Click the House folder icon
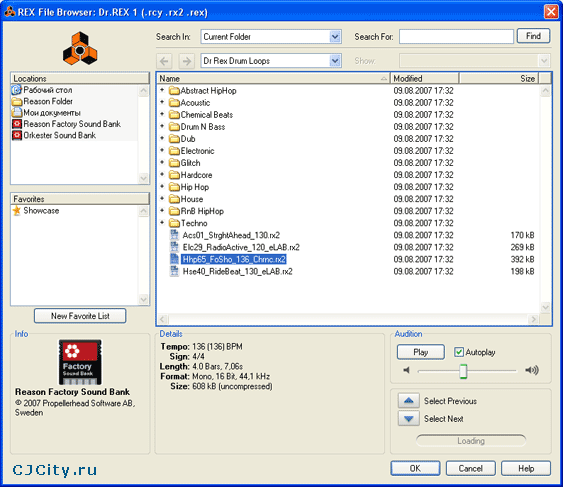 [x=174, y=199]
